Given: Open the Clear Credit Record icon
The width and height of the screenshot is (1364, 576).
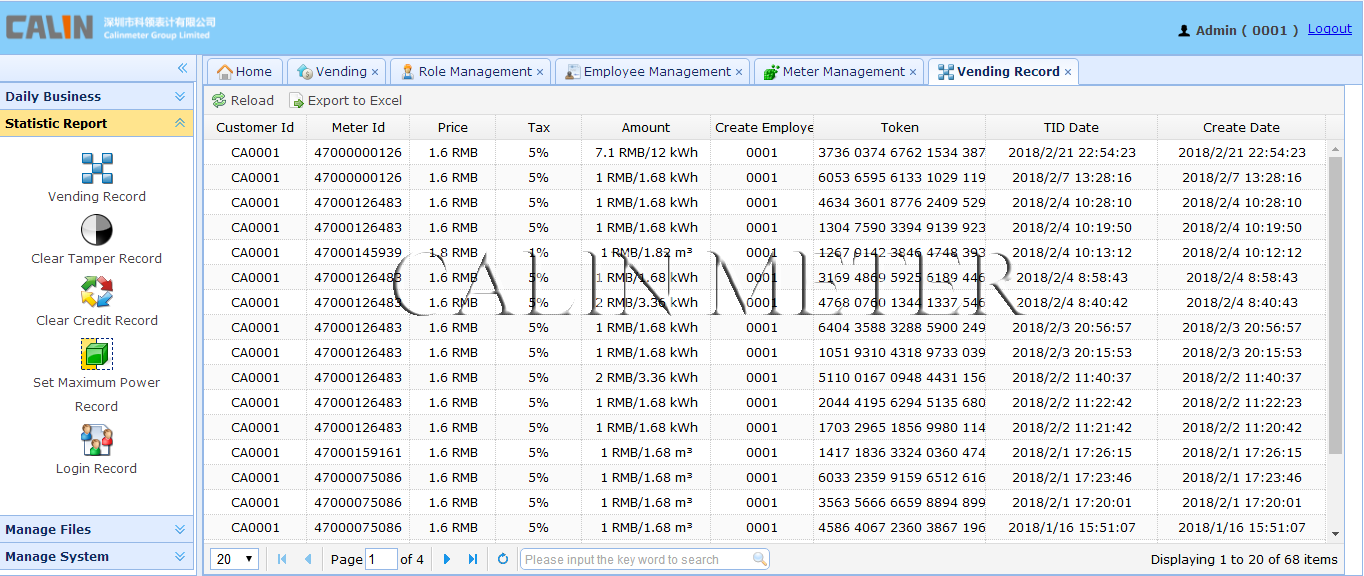Looking at the screenshot, I should (97, 292).
